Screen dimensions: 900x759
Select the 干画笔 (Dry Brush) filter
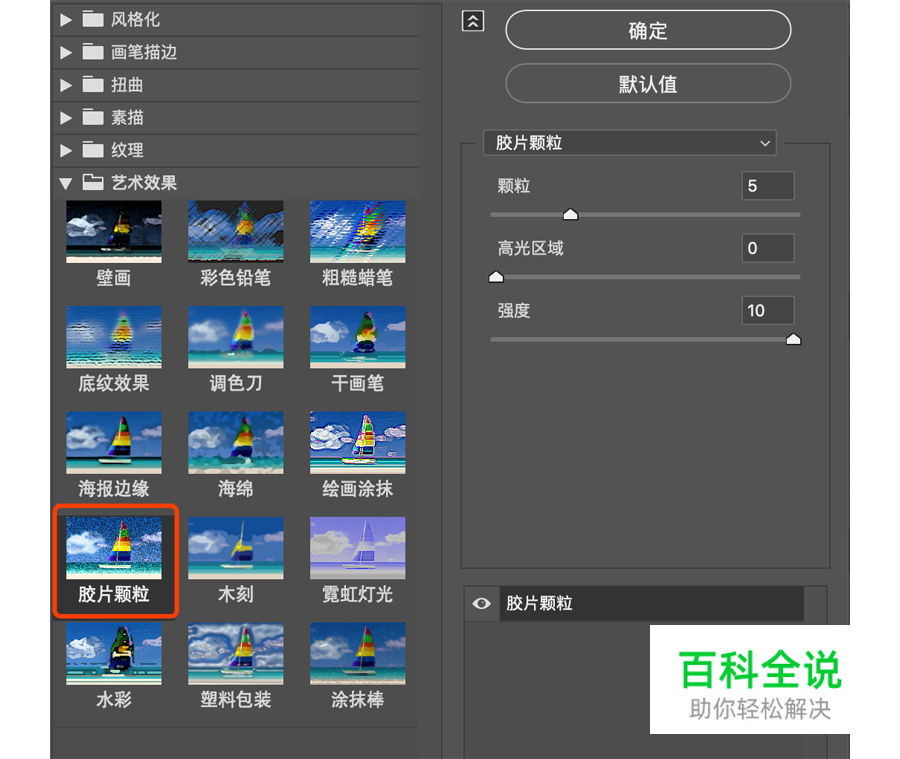coord(357,337)
